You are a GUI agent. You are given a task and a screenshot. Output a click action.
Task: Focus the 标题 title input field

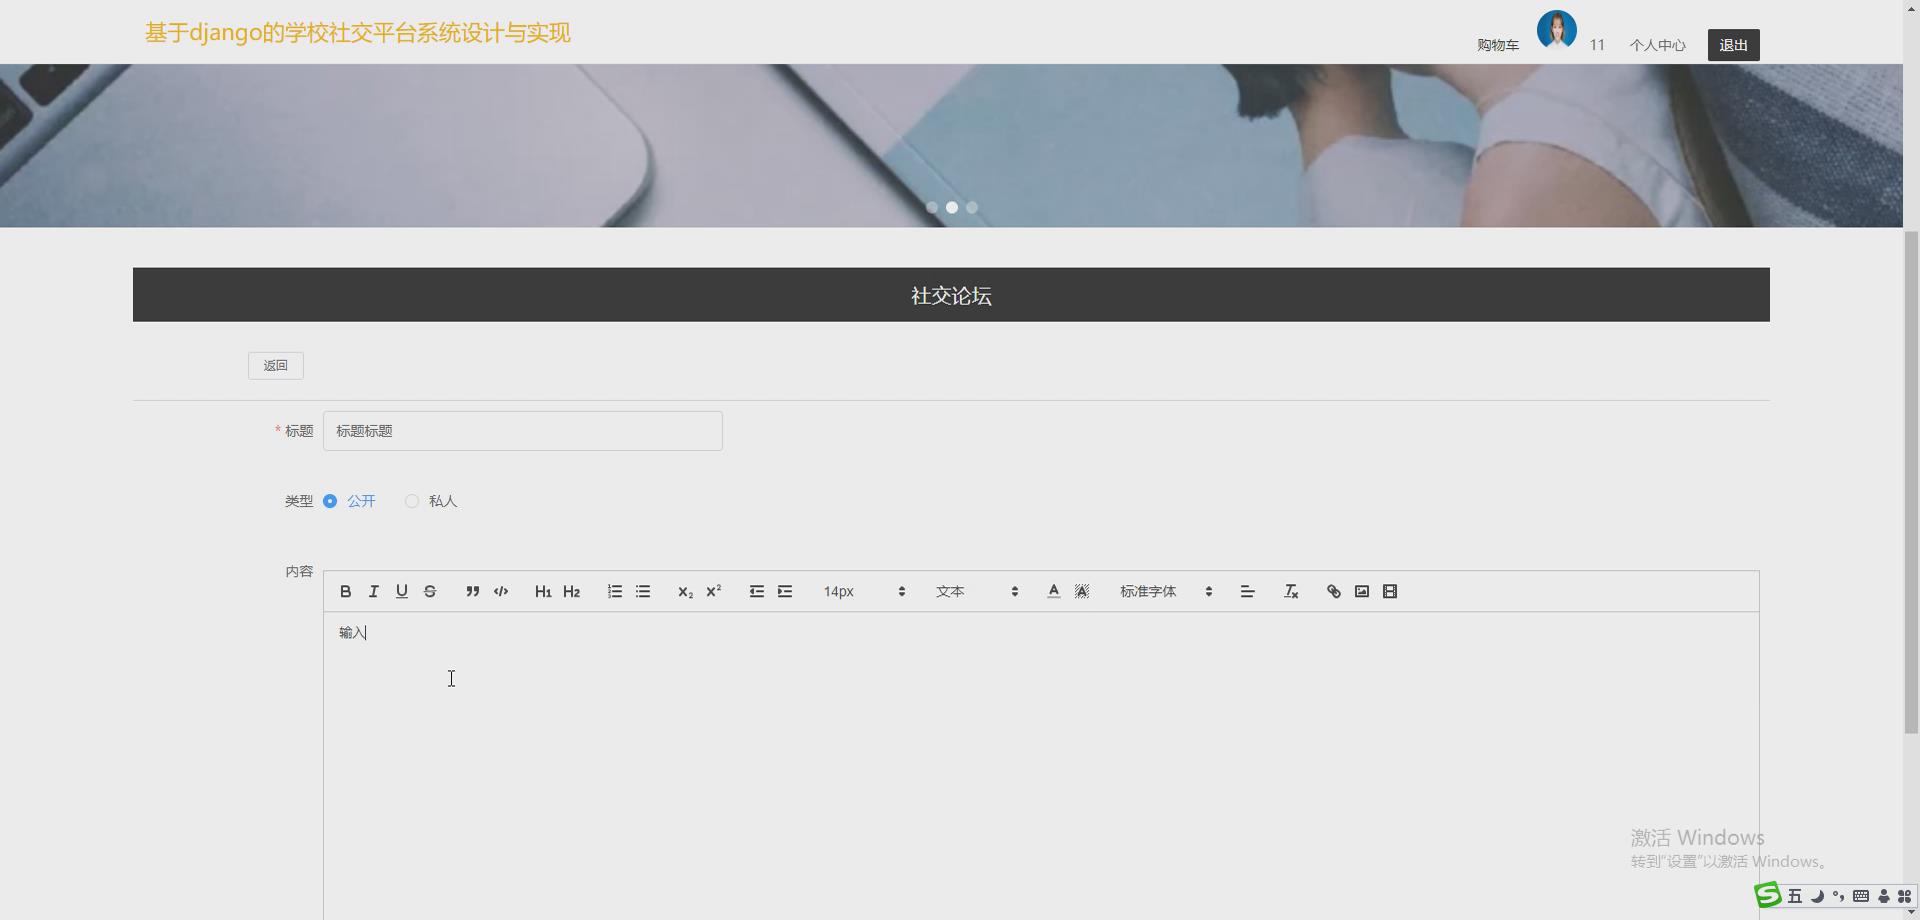tap(523, 431)
